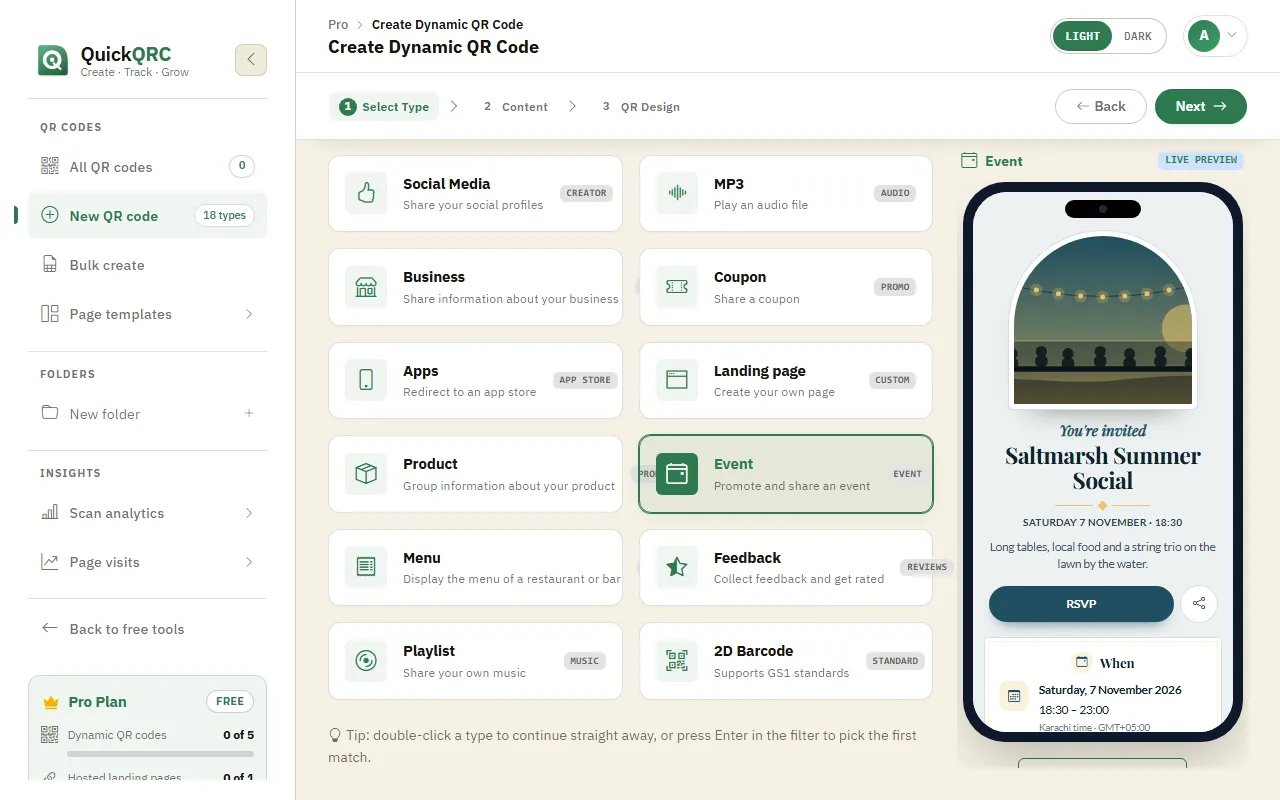The height and width of the screenshot is (800, 1280).
Task: Click the Menu list icon
Action: [x=366, y=567]
